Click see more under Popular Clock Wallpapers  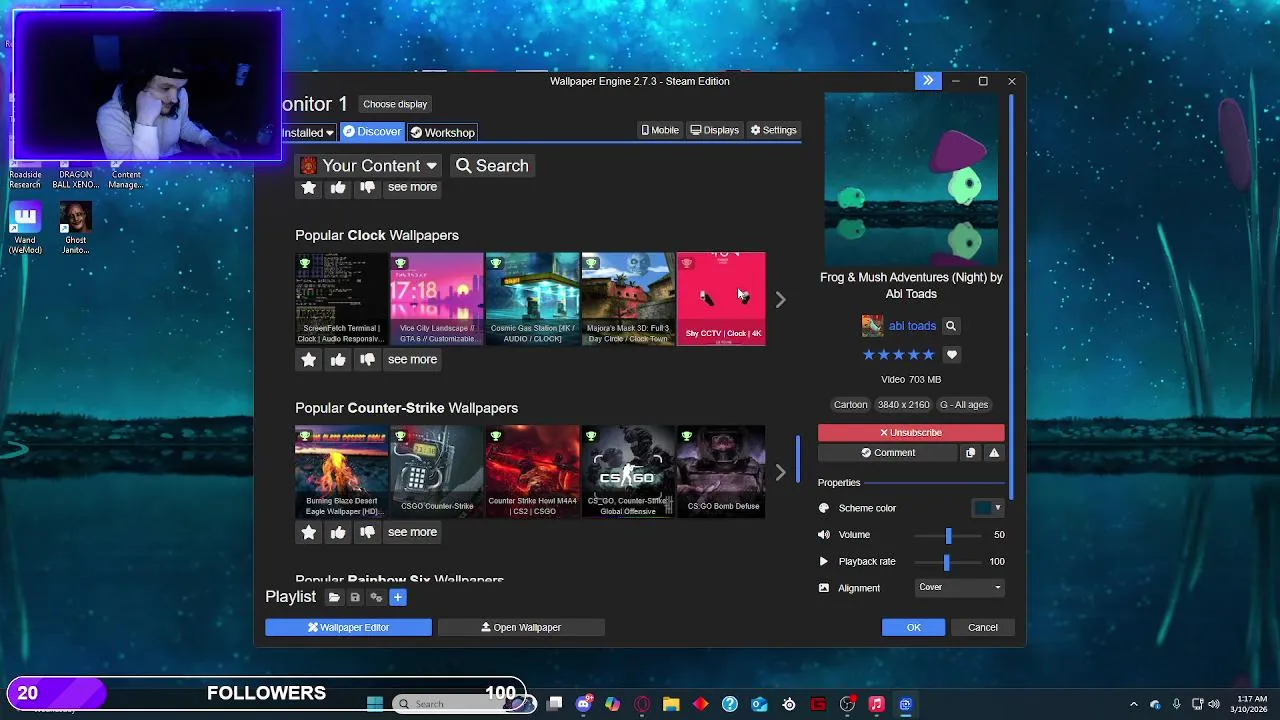click(412, 360)
